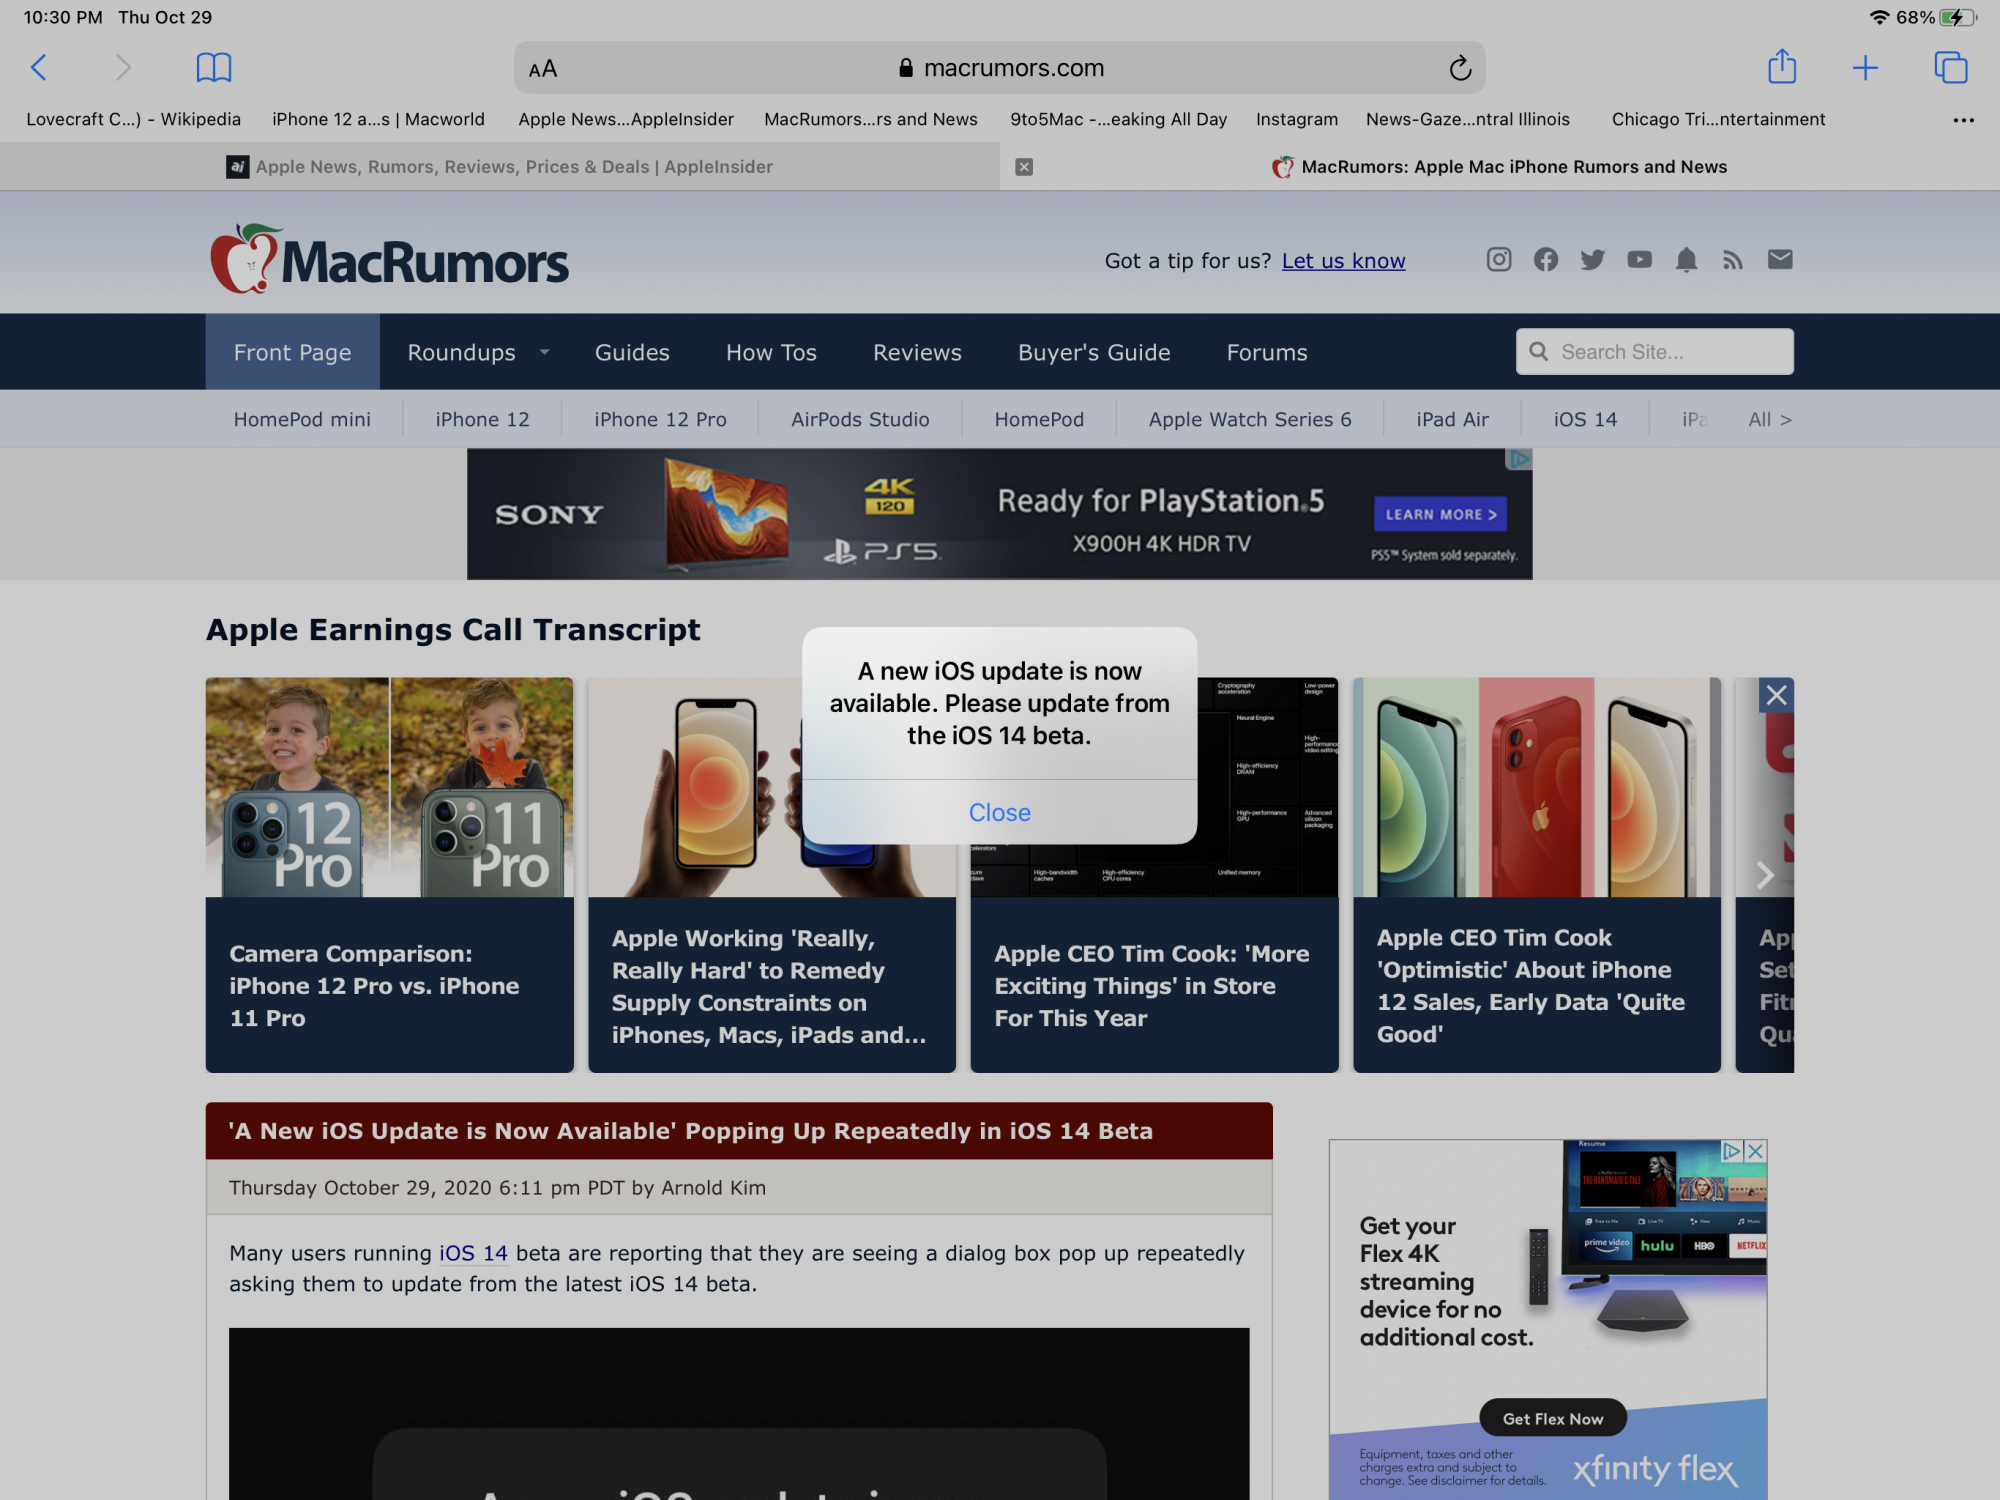
Task: Open the iOS 14 link in article
Action: coord(473,1253)
